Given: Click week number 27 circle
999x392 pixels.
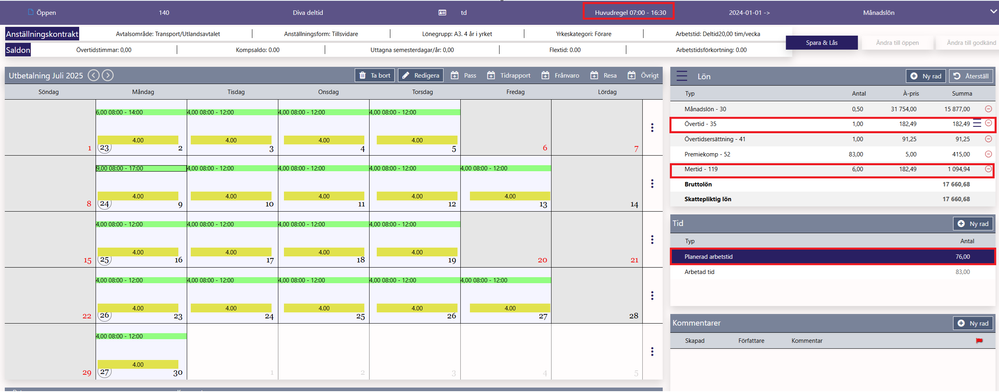Looking at the screenshot, I should pyautogui.click(x=104, y=372).
